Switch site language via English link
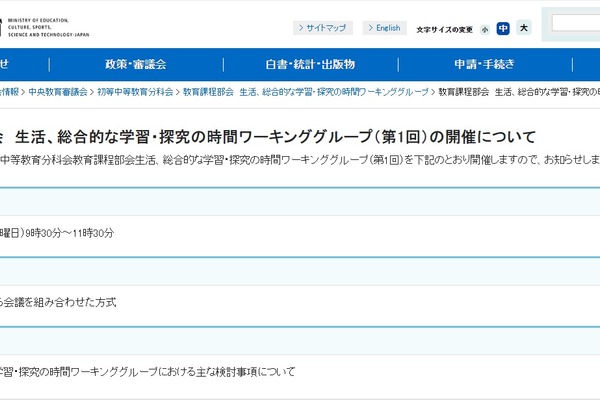Screen dimensions: 600x400 pos(384,28)
